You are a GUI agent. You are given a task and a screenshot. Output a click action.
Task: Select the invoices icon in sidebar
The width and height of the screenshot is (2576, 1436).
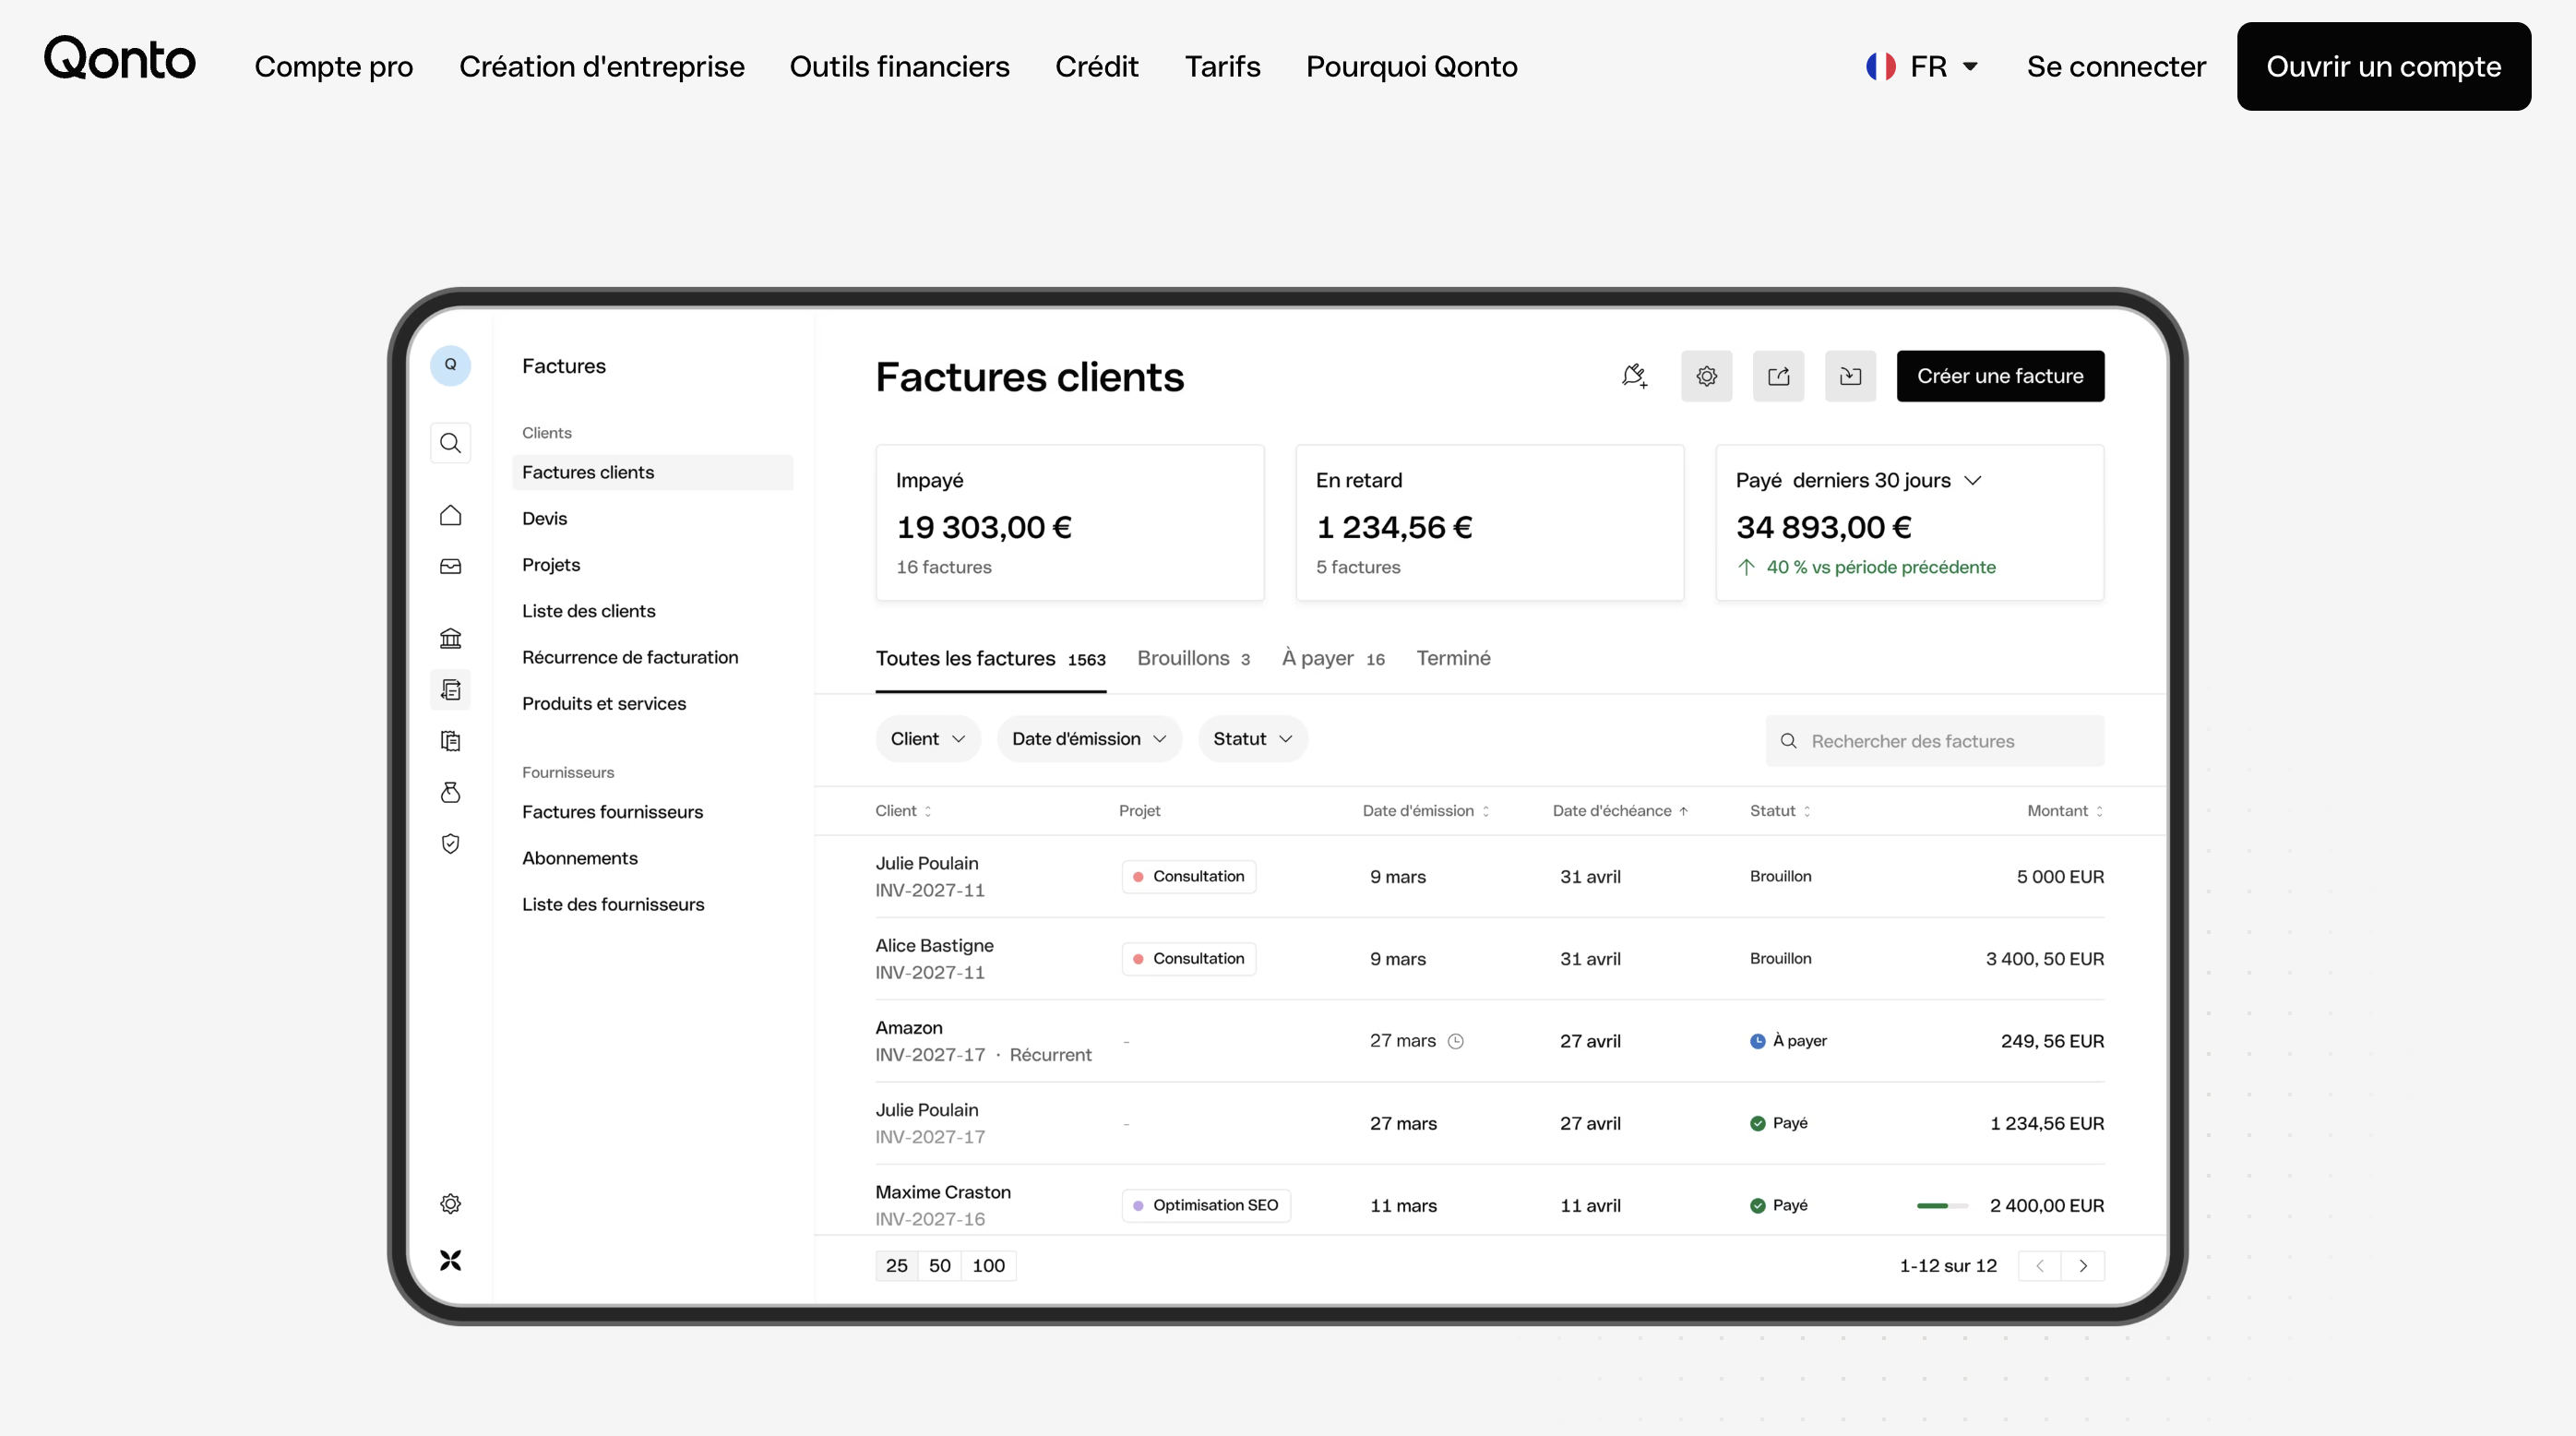tap(450, 690)
